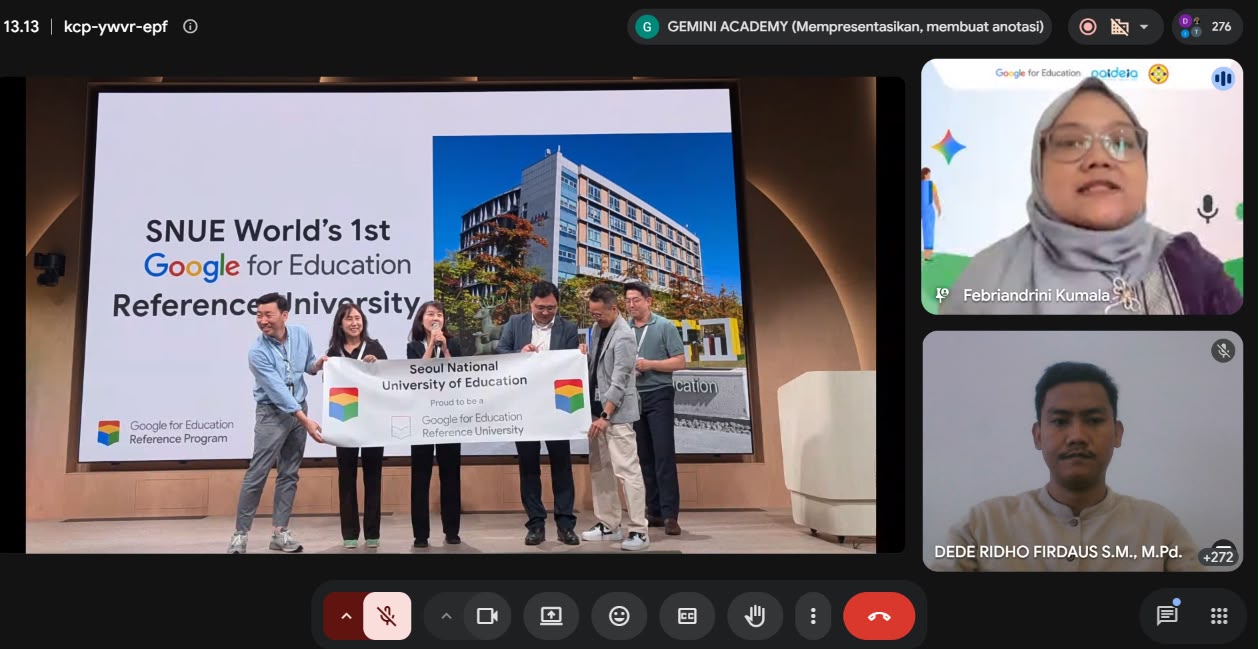This screenshot has height=649, width=1258.
Task: Leave the call
Action: coord(879,616)
